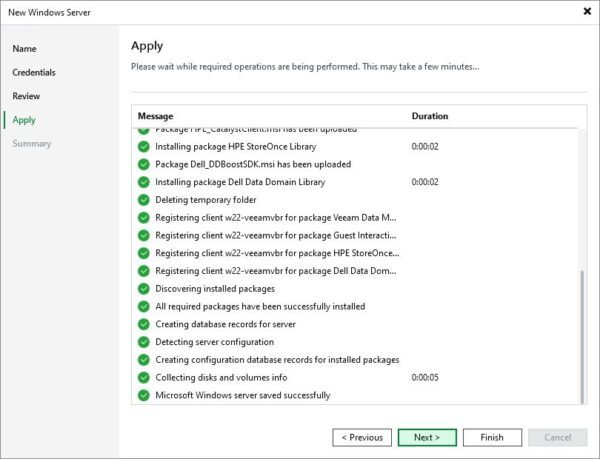Select 'Installing package Dell Data Domain Library' message
Viewport: 600px width, 459px height.
tap(240, 182)
